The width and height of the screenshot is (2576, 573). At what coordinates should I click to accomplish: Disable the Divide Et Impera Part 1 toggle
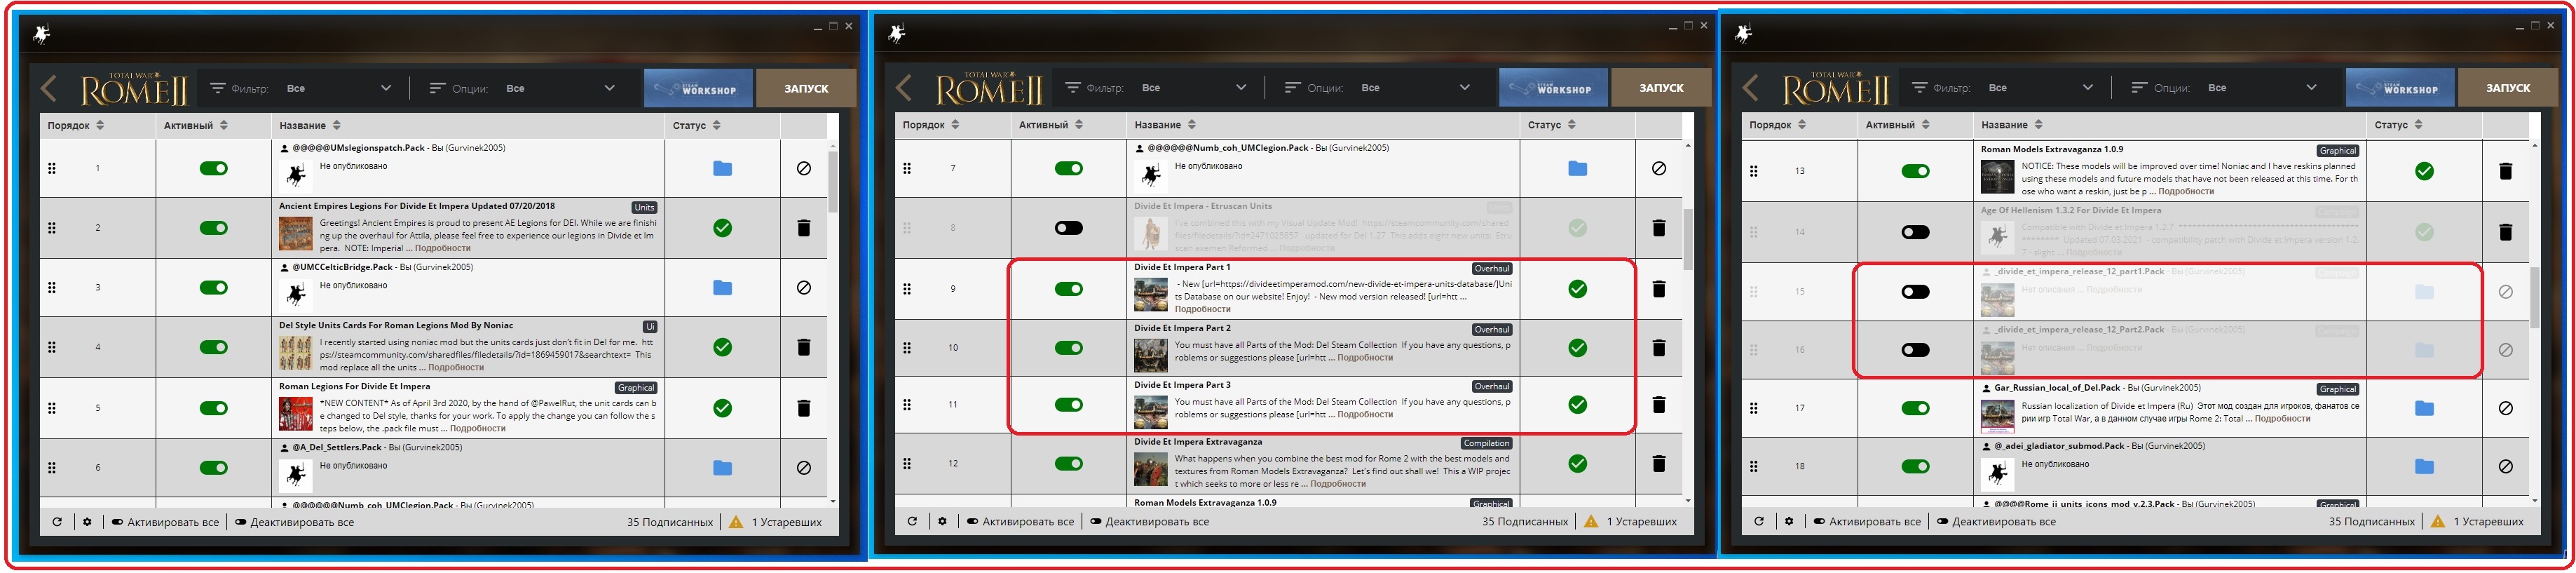1068,289
